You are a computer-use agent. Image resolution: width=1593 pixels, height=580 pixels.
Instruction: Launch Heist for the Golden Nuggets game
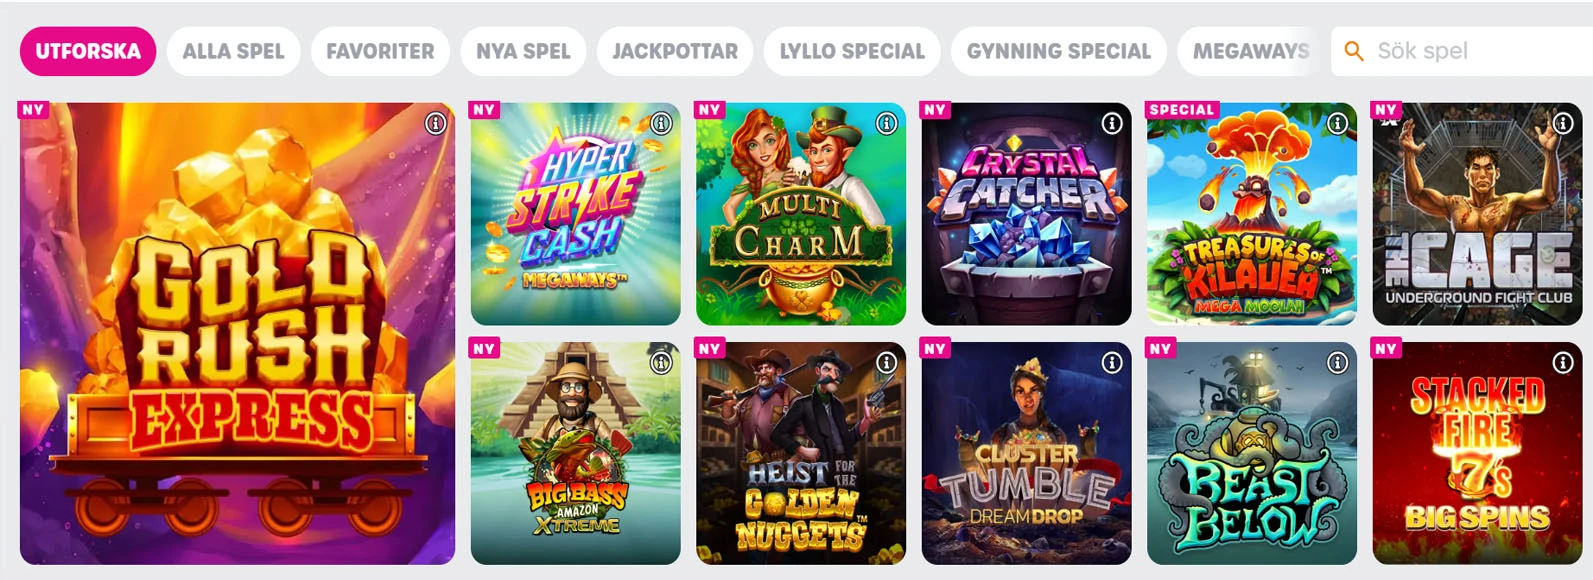[801, 453]
